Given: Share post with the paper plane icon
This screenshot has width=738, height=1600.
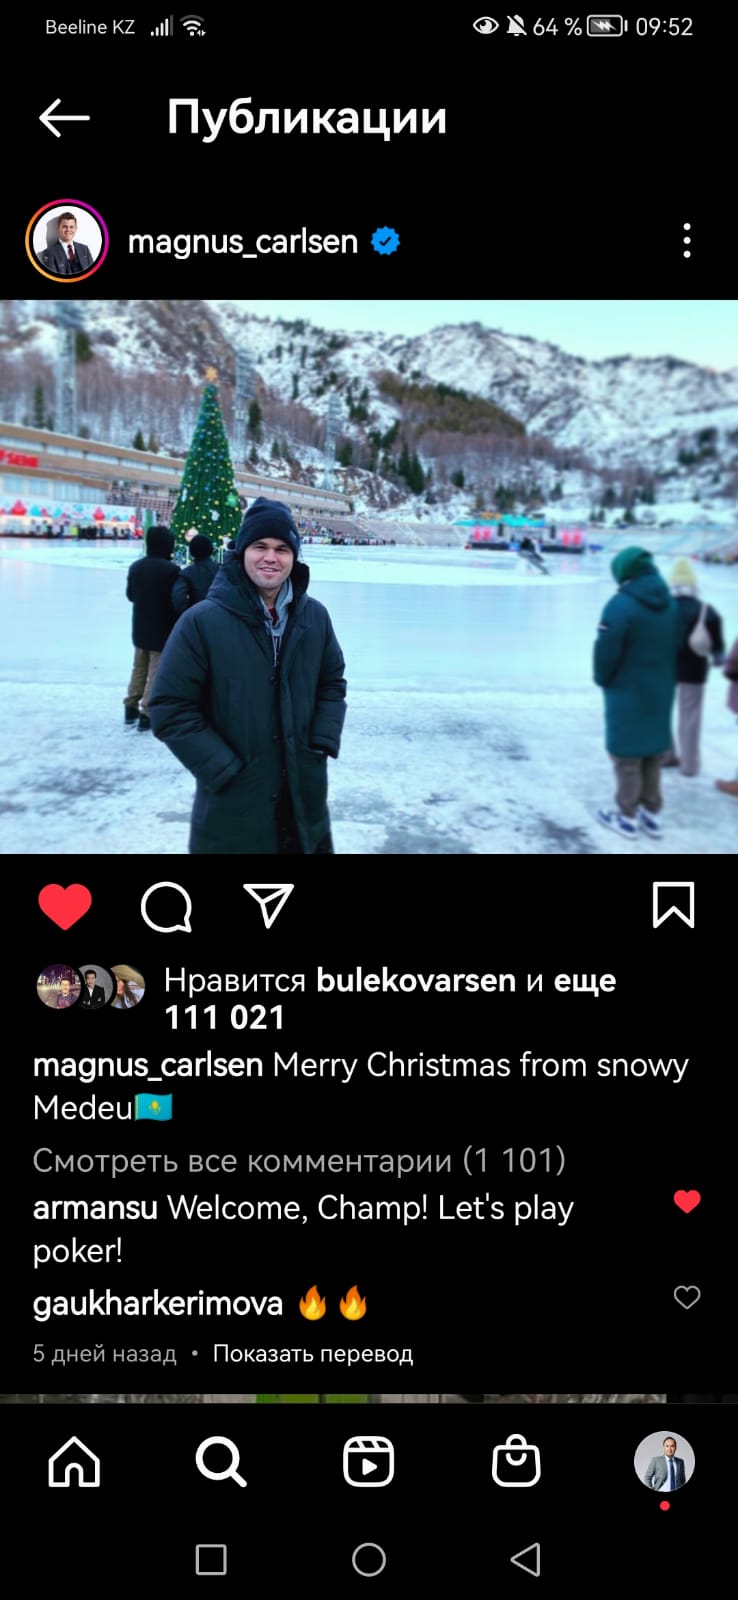Looking at the screenshot, I should coord(269,905).
